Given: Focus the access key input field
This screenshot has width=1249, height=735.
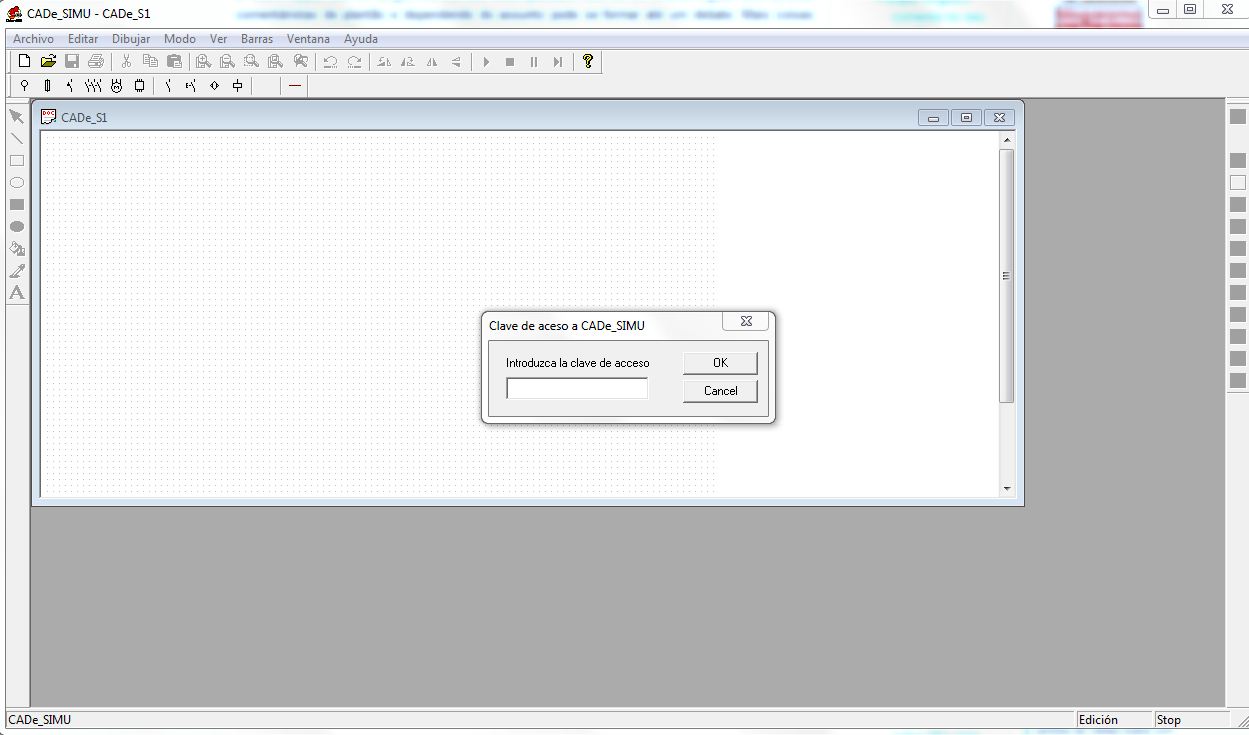Looking at the screenshot, I should tap(577, 389).
